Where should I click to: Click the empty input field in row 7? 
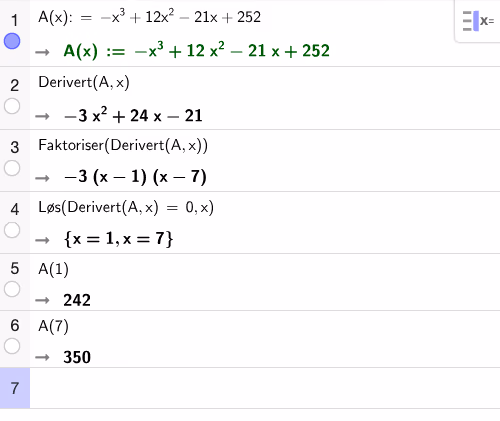coord(265,388)
